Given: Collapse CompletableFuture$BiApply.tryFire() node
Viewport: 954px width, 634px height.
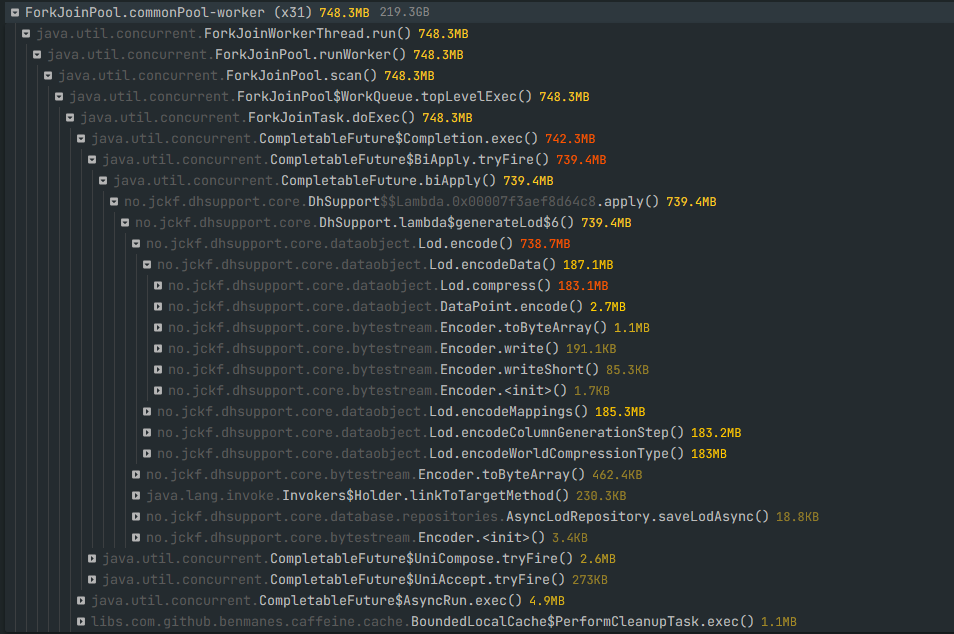Looking at the screenshot, I should (x=91, y=159).
